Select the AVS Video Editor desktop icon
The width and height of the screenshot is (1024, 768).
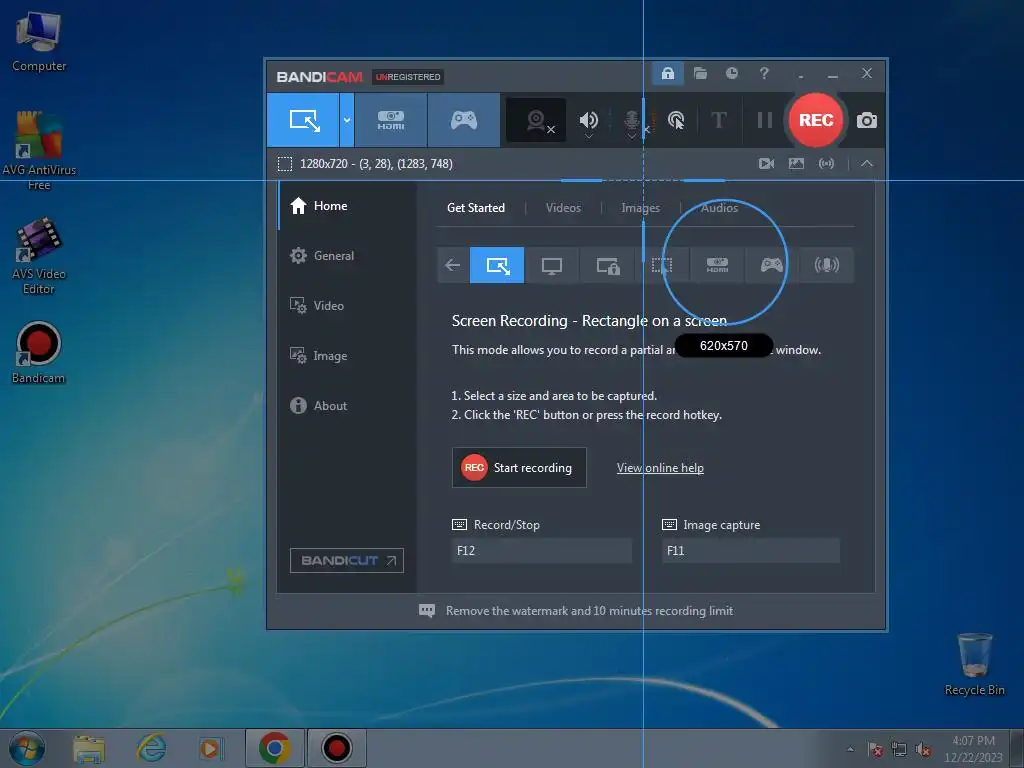tap(39, 256)
